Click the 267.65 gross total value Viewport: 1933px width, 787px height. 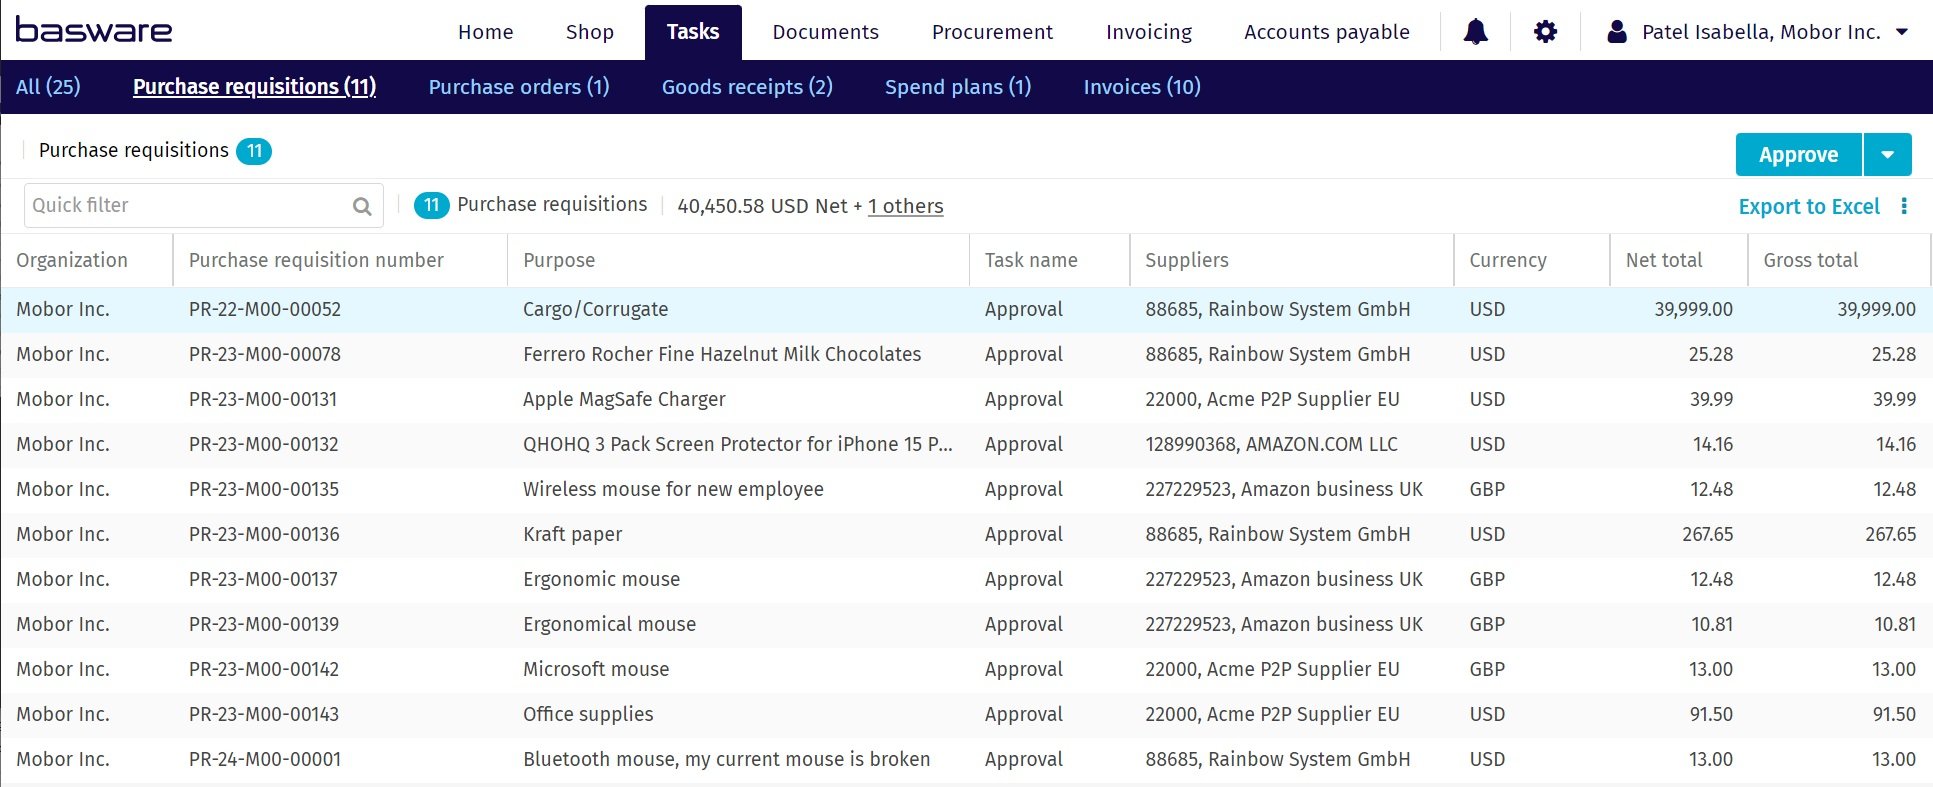pyautogui.click(x=1890, y=534)
